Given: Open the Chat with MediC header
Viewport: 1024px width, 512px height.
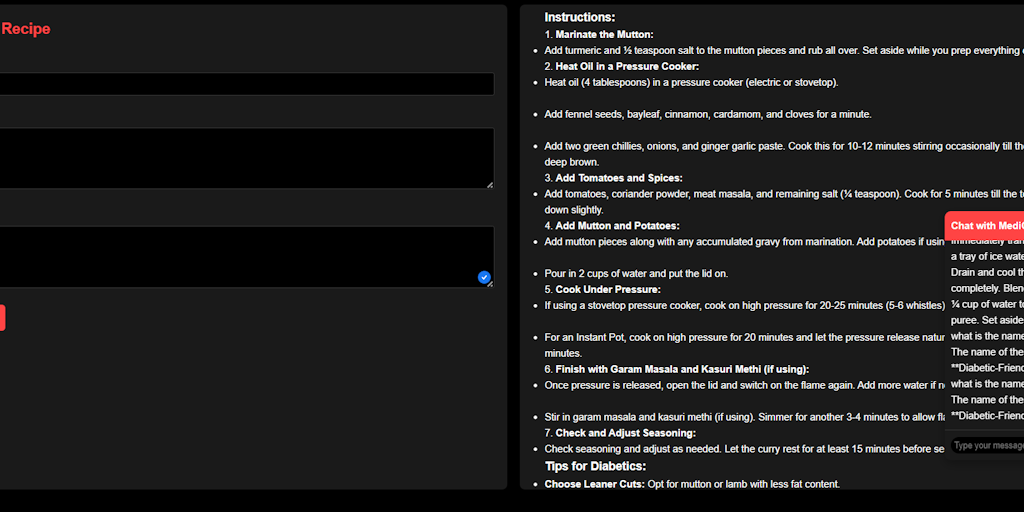Looking at the screenshot, I should pyautogui.click(x=986, y=226).
